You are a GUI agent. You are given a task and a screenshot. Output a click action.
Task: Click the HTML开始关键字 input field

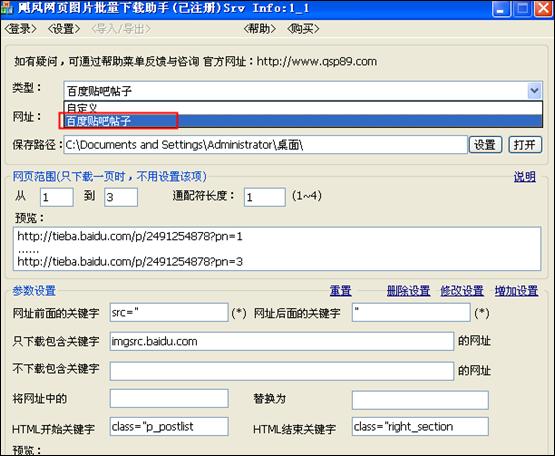point(169,427)
